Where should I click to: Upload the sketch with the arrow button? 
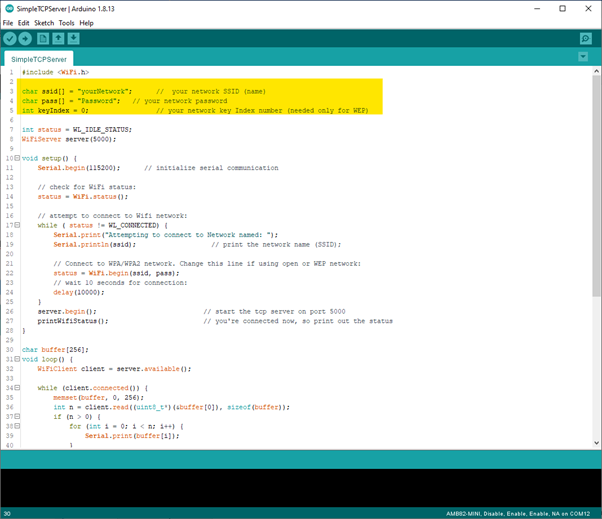pos(26,38)
